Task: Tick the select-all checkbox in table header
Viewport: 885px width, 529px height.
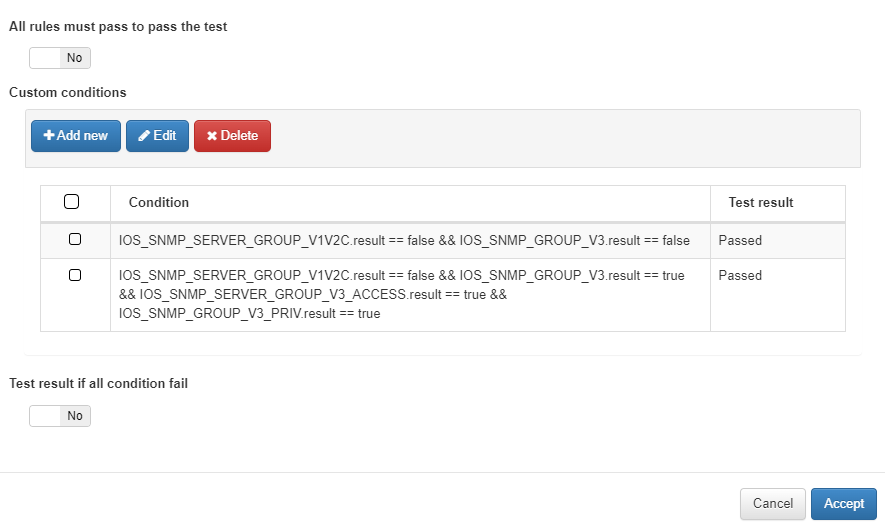Action: click(x=72, y=202)
